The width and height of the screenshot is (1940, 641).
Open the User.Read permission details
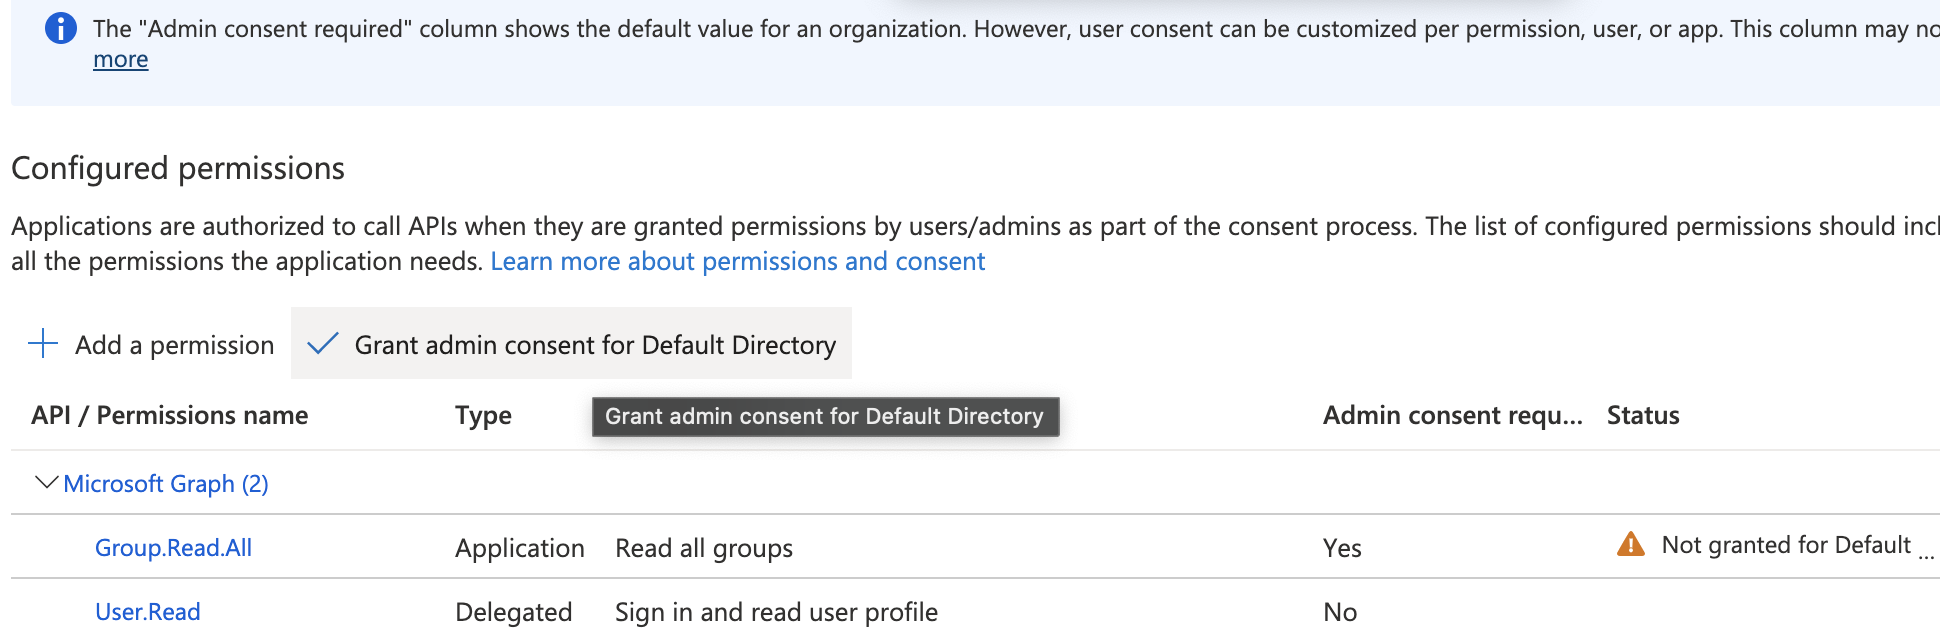click(147, 612)
